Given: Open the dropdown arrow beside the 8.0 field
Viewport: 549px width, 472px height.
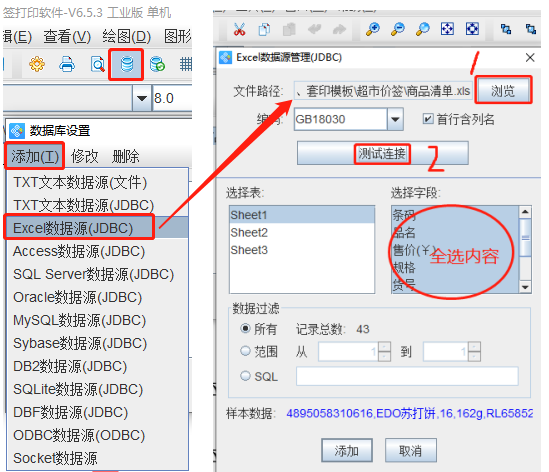Looking at the screenshot, I should tap(142, 98).
